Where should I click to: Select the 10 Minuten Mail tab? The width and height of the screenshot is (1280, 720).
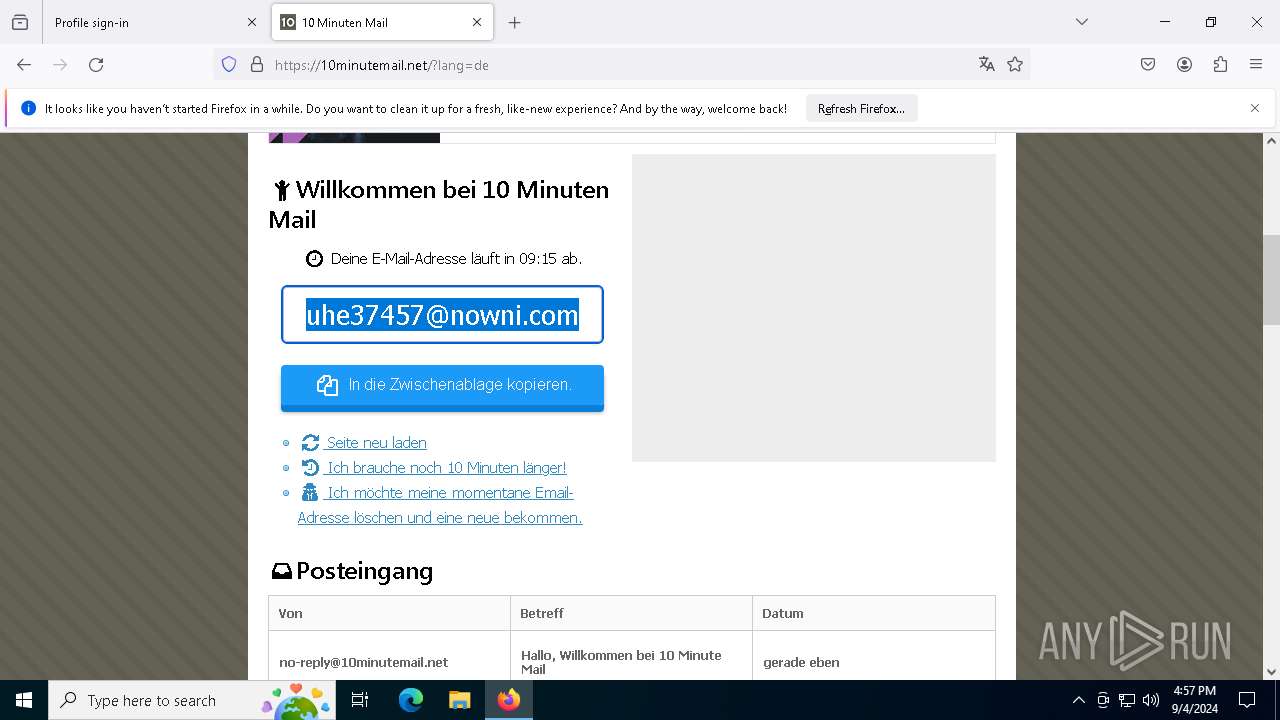point(382,22)
